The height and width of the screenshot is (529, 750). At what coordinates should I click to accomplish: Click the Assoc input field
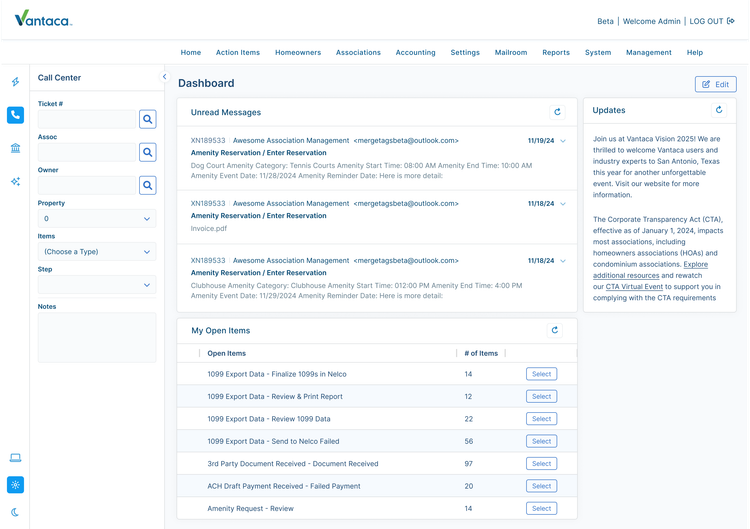tap(87, 152)
